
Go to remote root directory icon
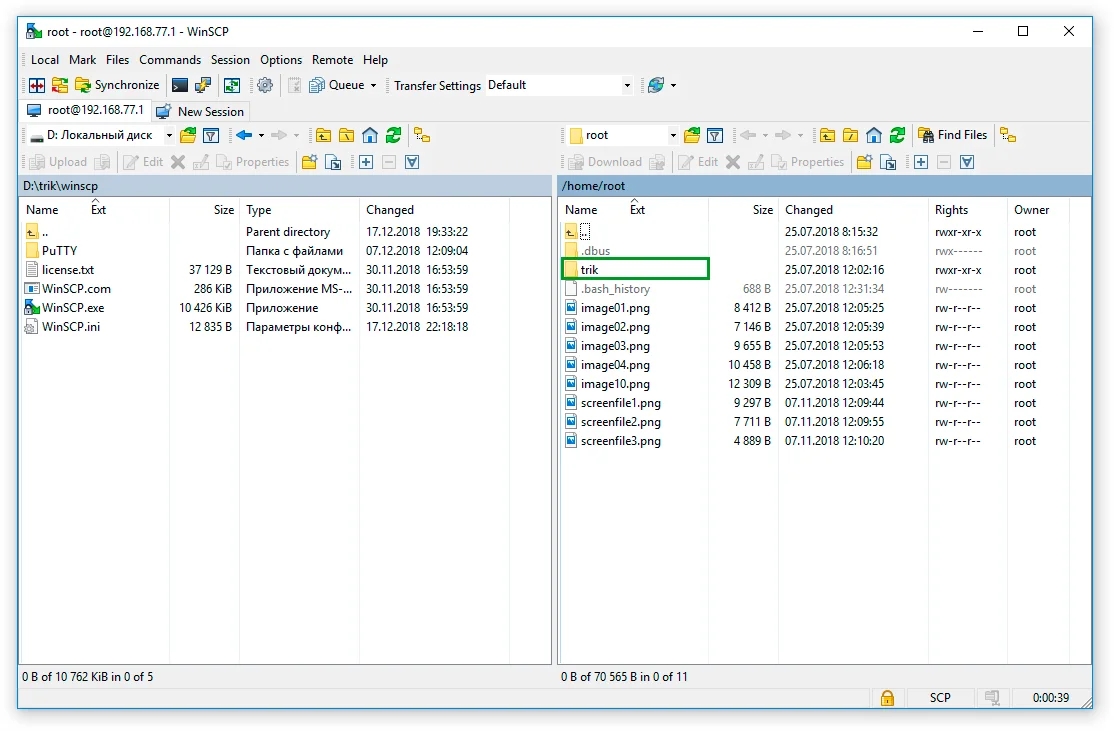[850, 135]
